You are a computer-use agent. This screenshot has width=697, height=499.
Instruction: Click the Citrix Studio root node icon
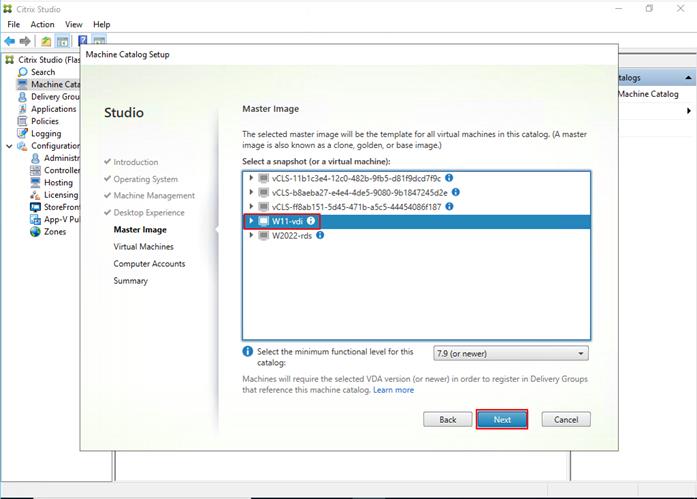click(x=10, y=60)
